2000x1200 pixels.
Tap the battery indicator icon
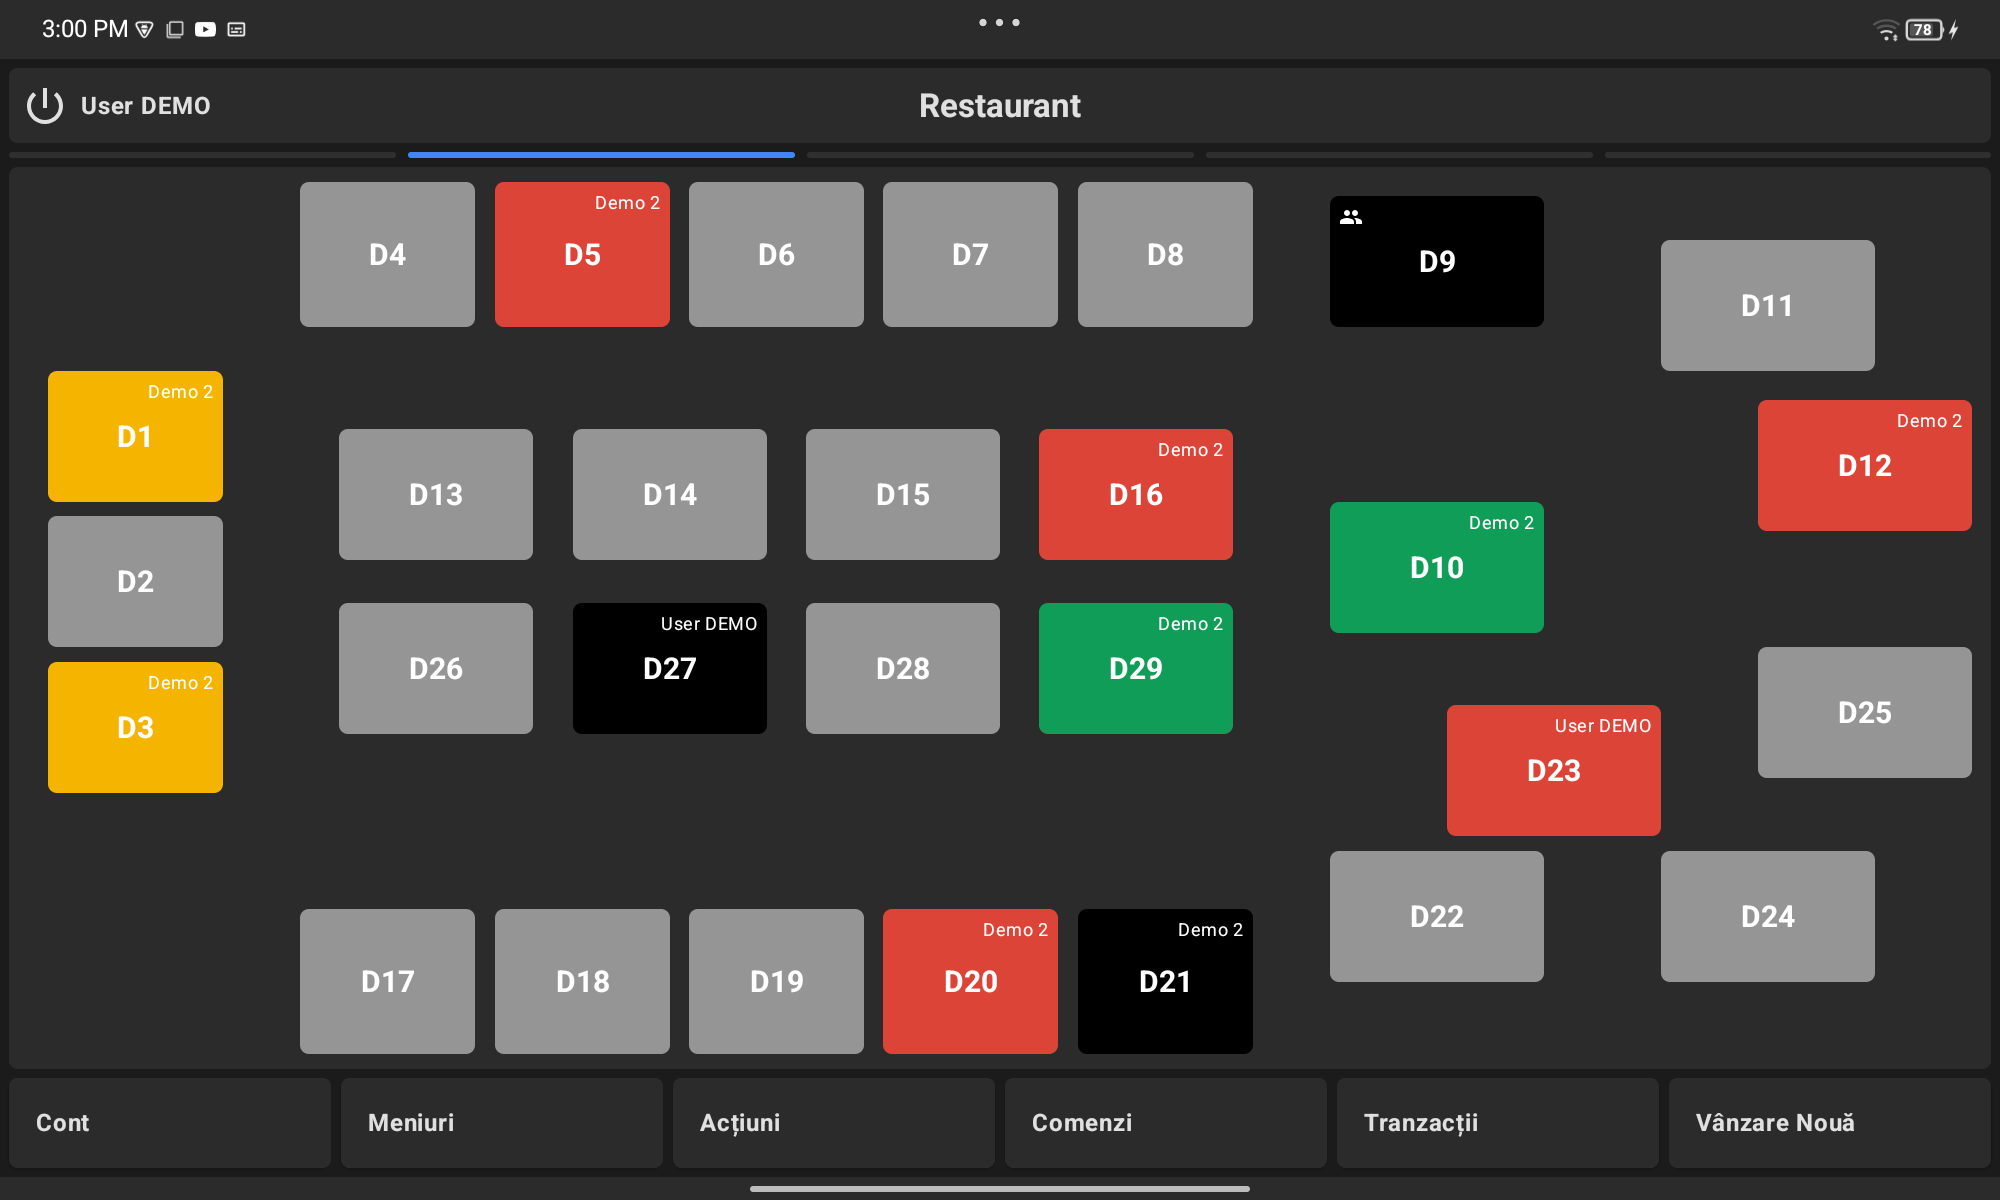pos(1924,30)
